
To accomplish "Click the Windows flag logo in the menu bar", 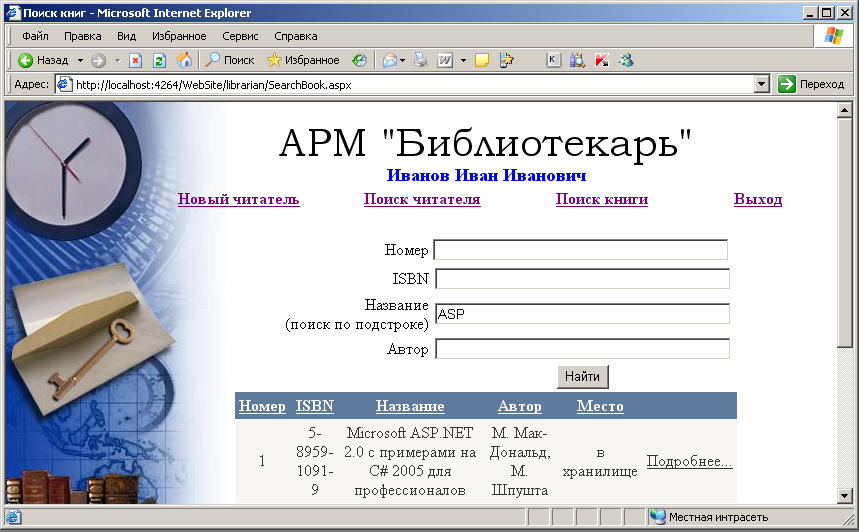I will (x=834, y=36).
